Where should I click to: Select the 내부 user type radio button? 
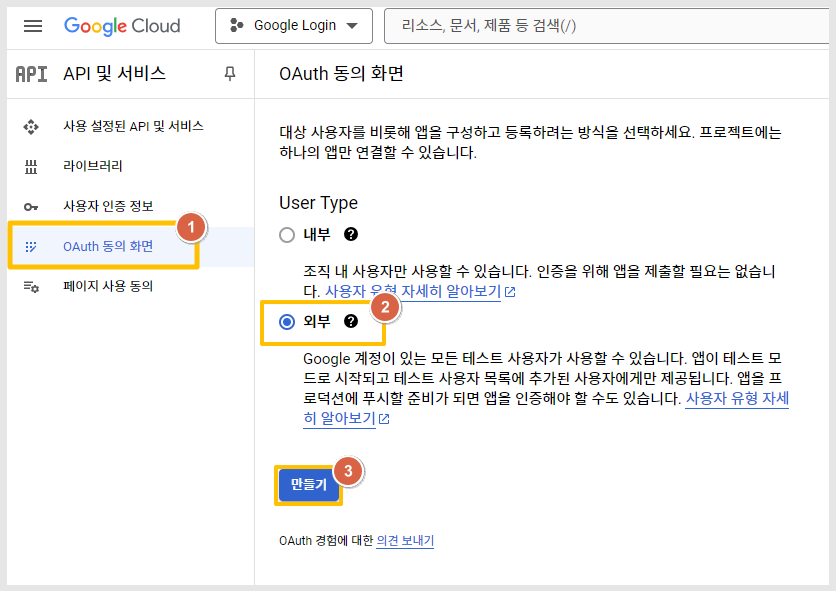click(x=287, y=235)
